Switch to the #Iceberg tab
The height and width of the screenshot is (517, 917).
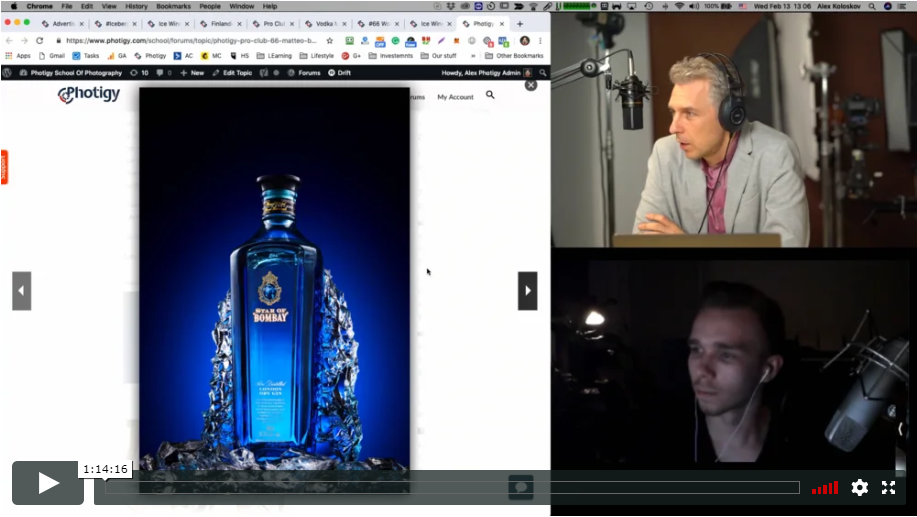pos(116,24)
